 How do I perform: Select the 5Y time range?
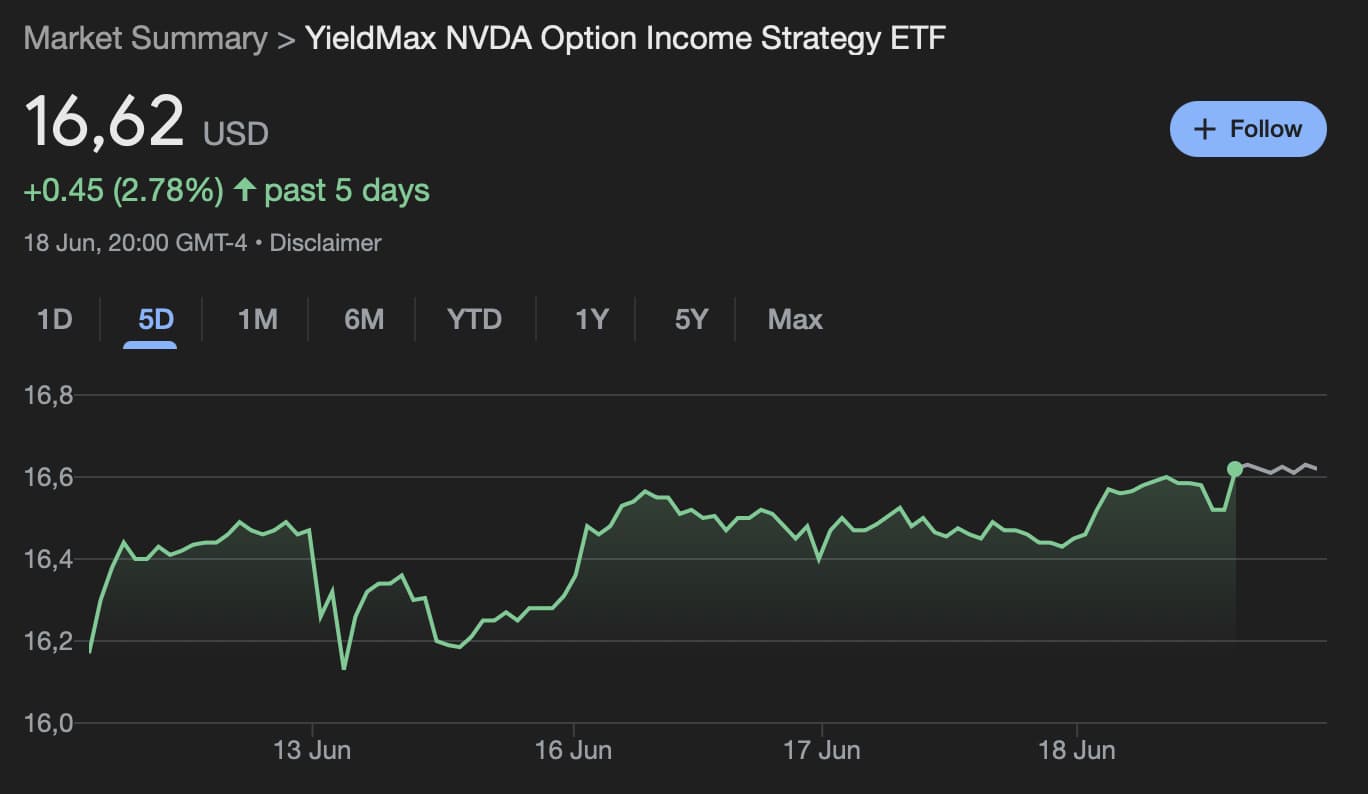(x=688, y=319)
